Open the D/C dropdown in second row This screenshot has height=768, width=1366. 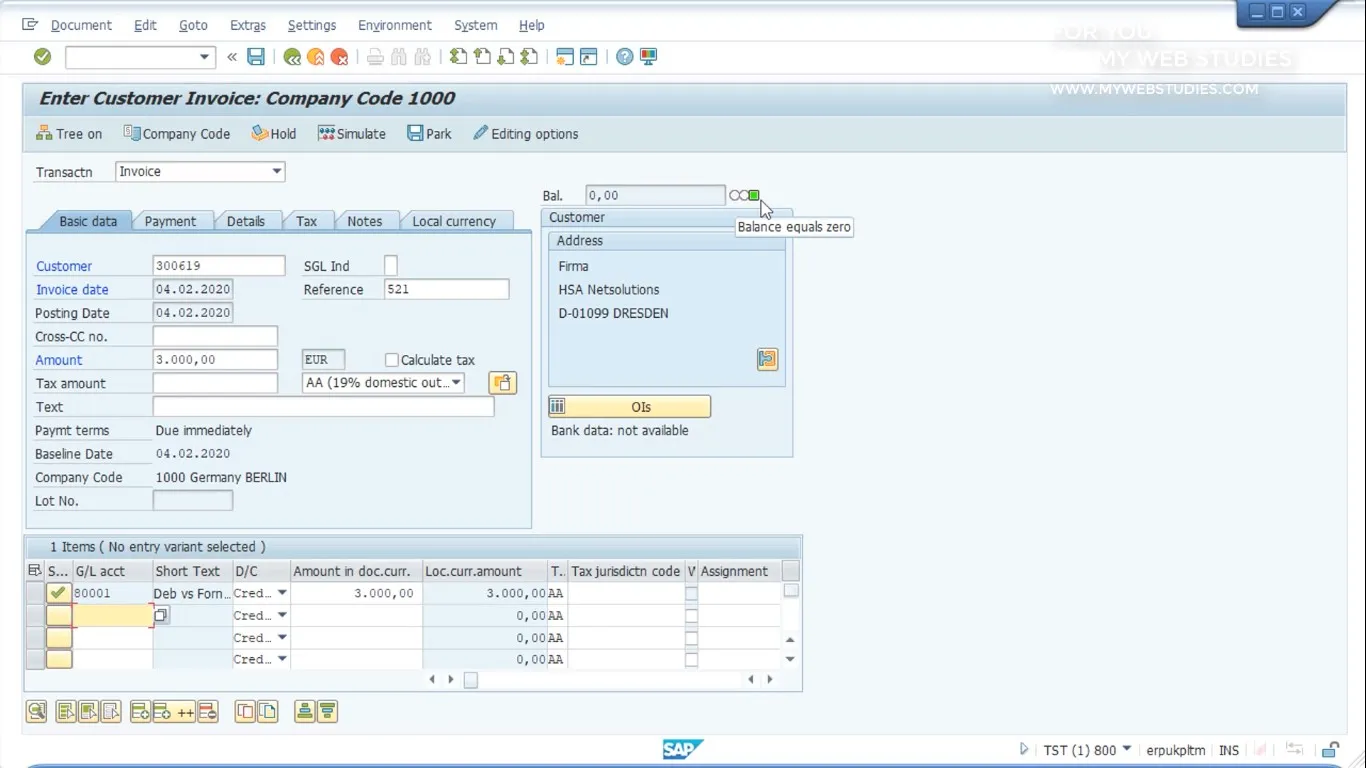pyautogui.click(x=282, y=616)
